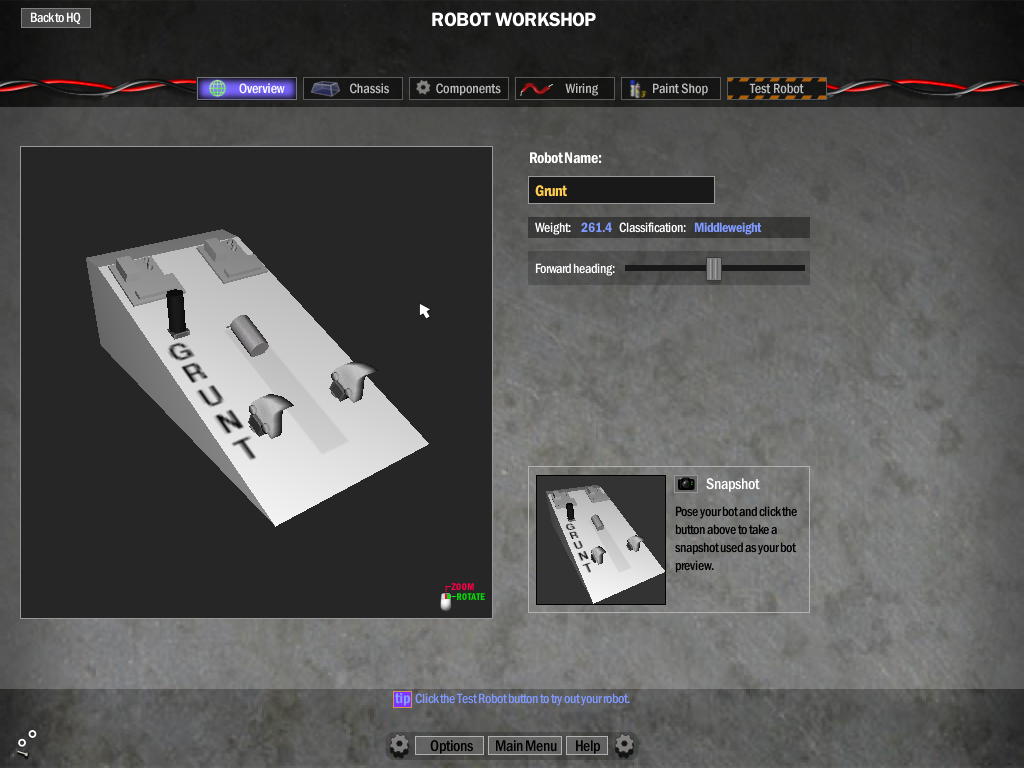Click the Snapshot camera icon
Viewport: 1024px width, 768px height.
[686, 484]
